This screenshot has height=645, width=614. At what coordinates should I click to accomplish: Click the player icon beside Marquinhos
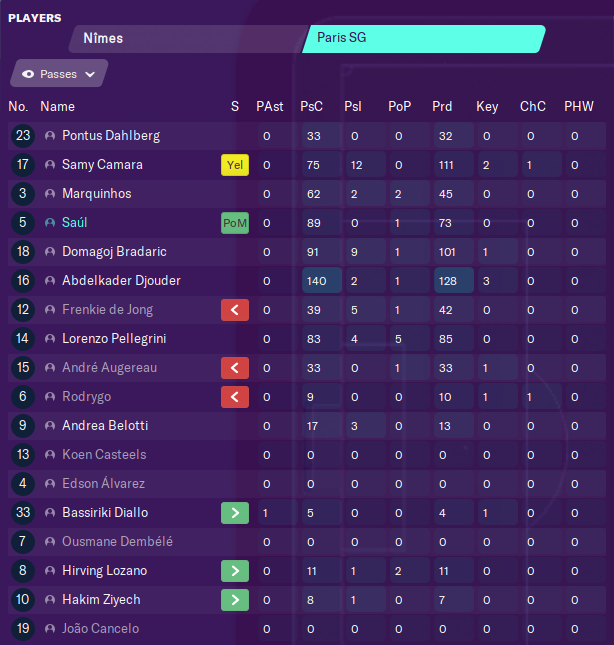(50, 194)
